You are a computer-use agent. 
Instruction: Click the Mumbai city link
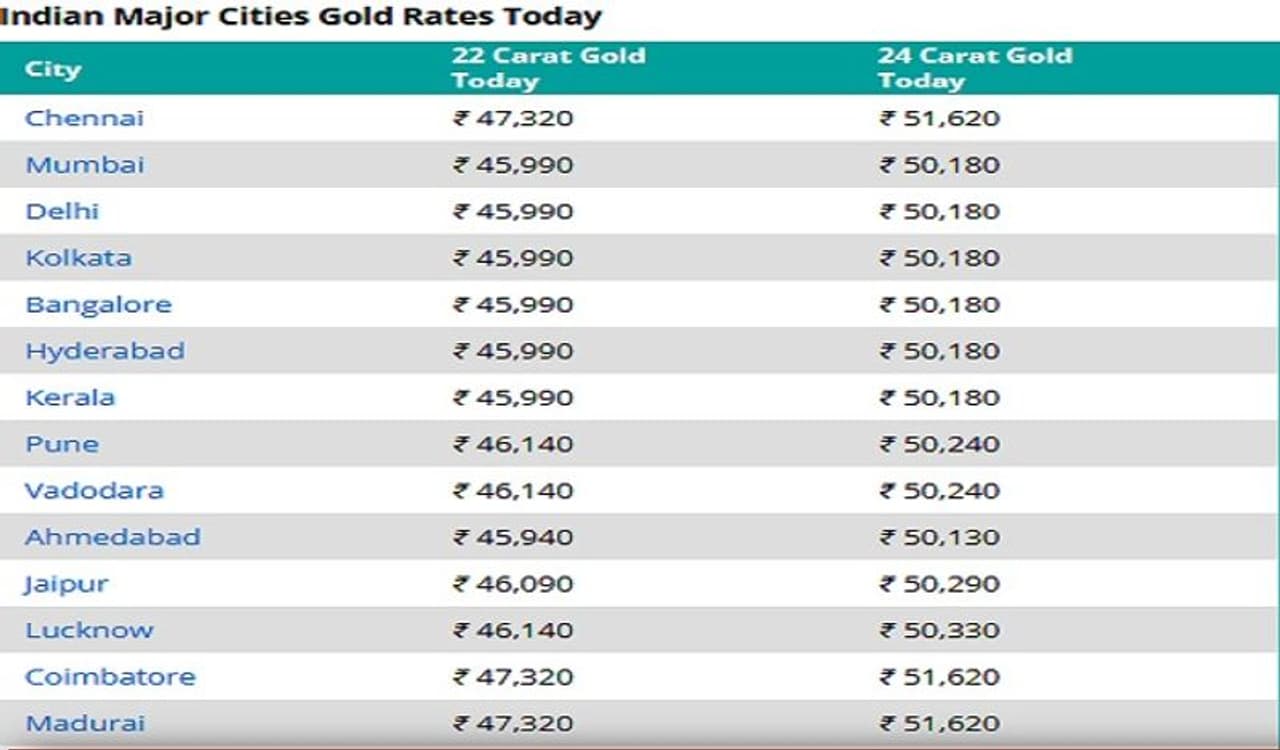[x=85, y=165]
